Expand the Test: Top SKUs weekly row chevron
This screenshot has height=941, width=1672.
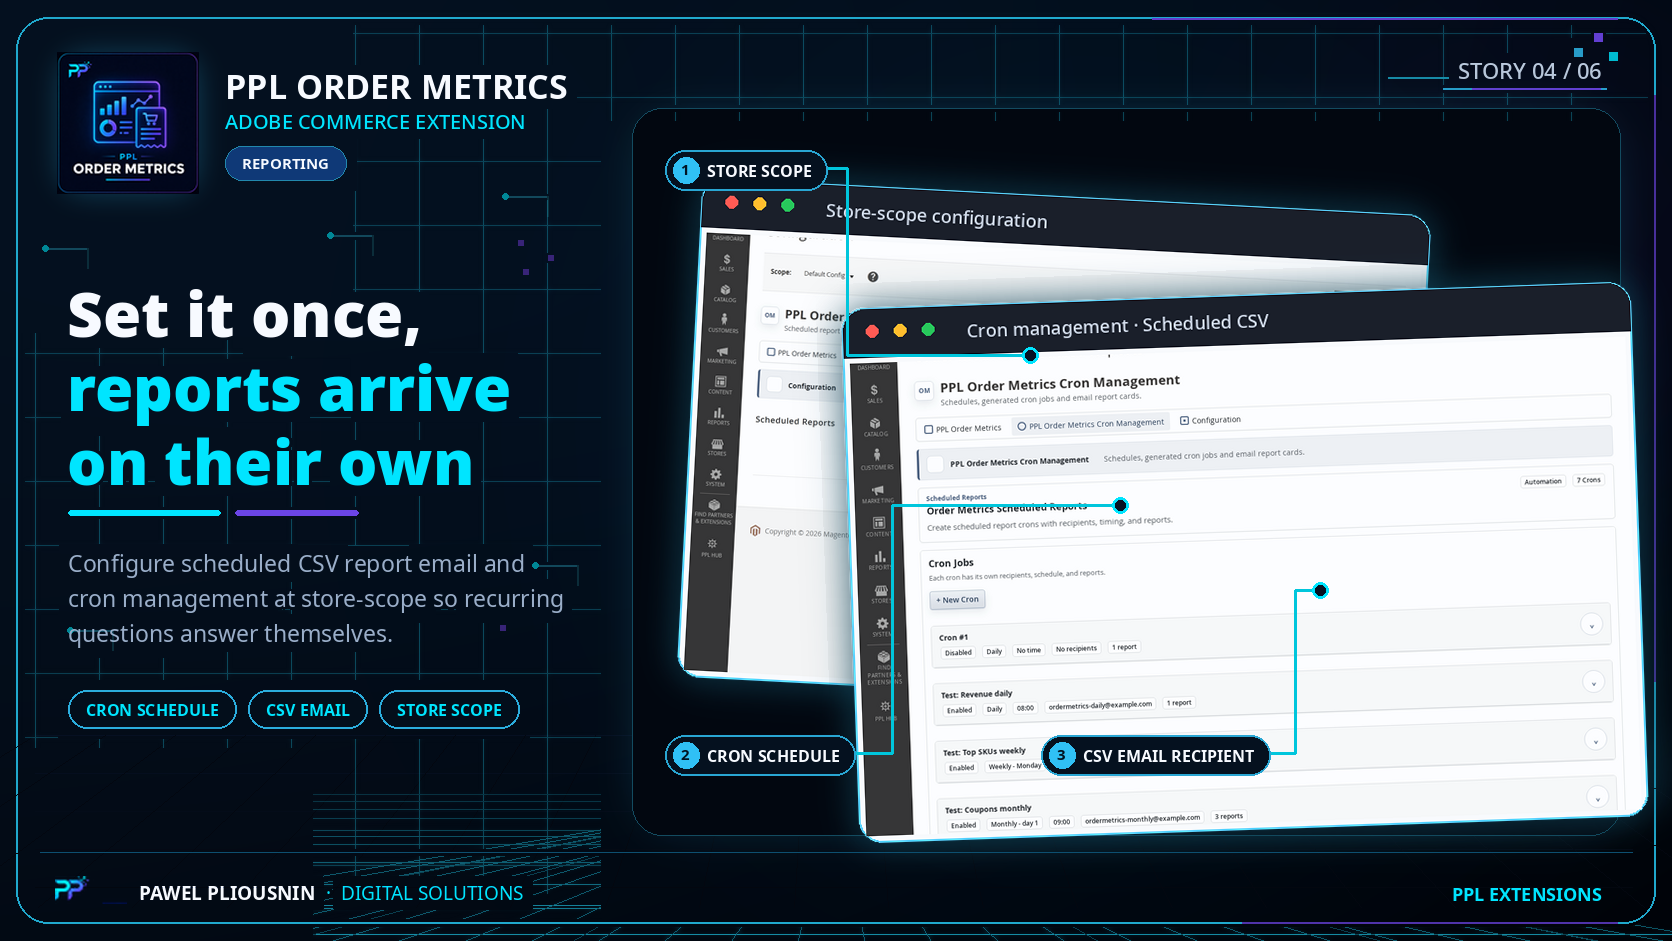(x=1596, y=740)
